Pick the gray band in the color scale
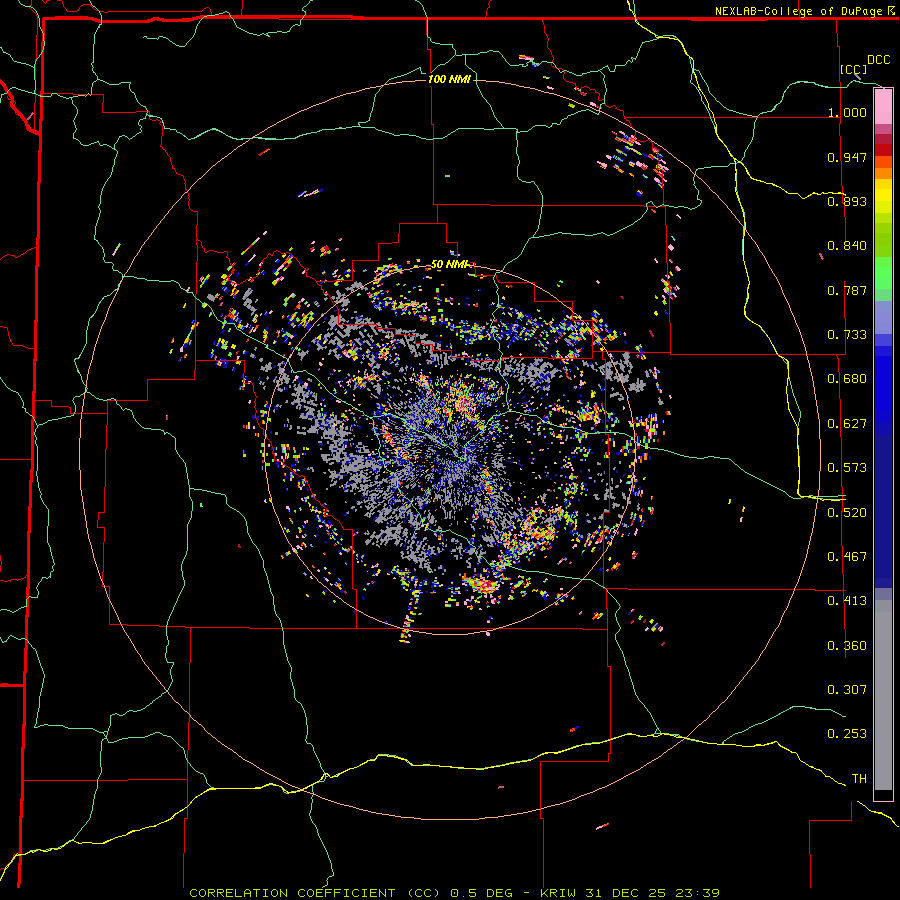Screen dimensions: 900x900 click(883, 695)
